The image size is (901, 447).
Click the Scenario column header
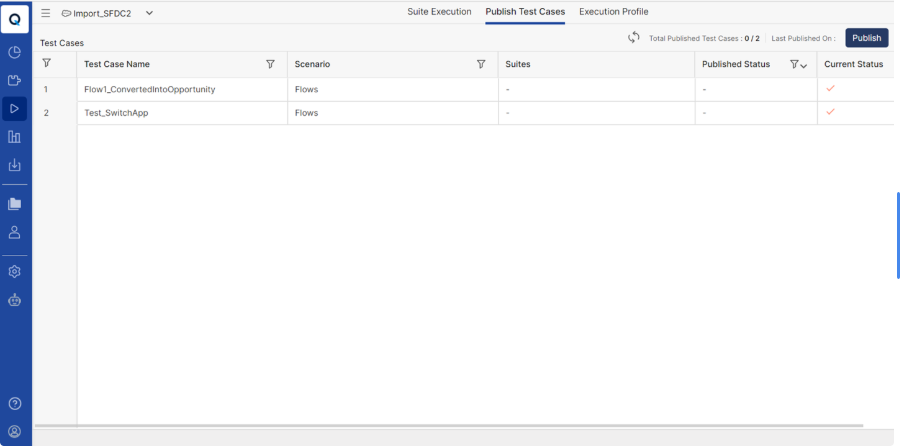tap(312, 64)
